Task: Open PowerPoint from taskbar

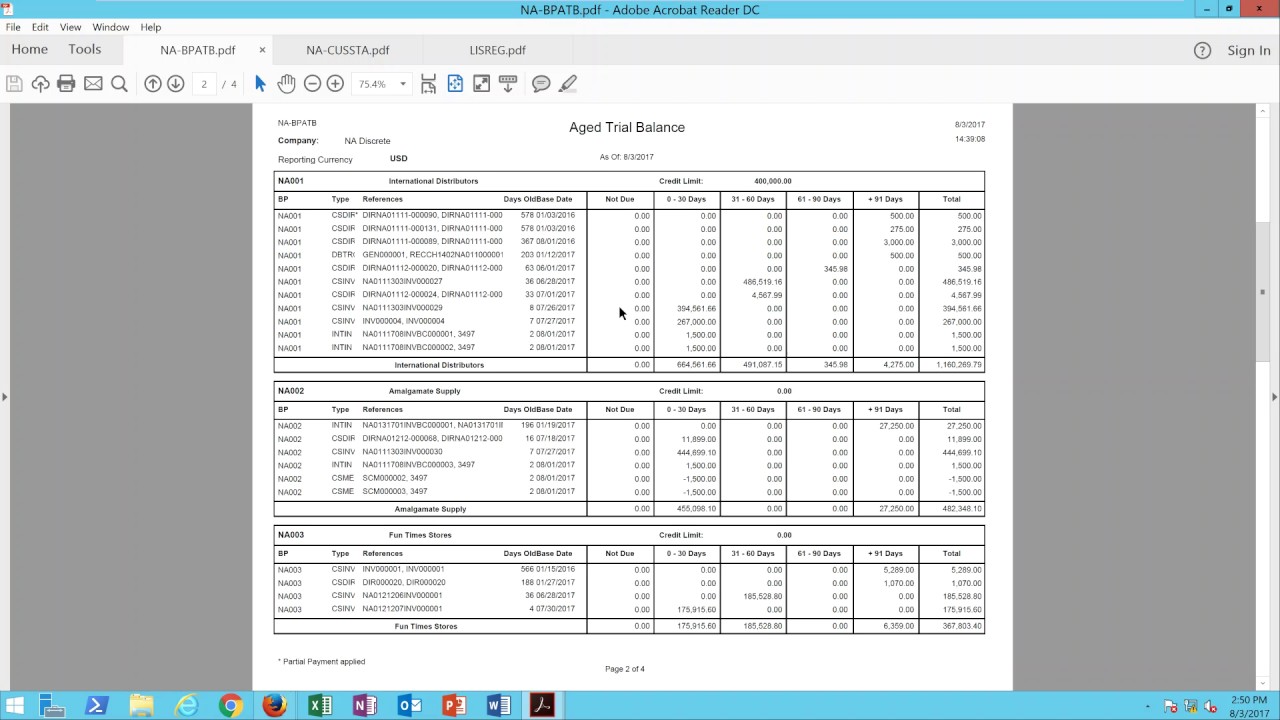Action: (x=454, y=706)
